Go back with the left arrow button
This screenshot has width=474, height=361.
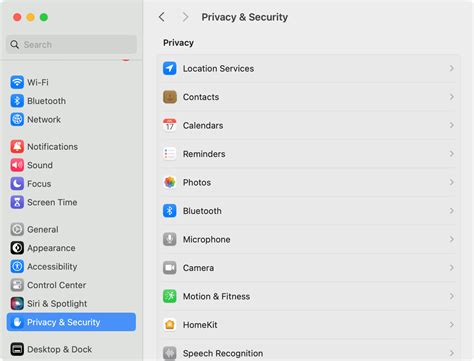click(162, 17)
